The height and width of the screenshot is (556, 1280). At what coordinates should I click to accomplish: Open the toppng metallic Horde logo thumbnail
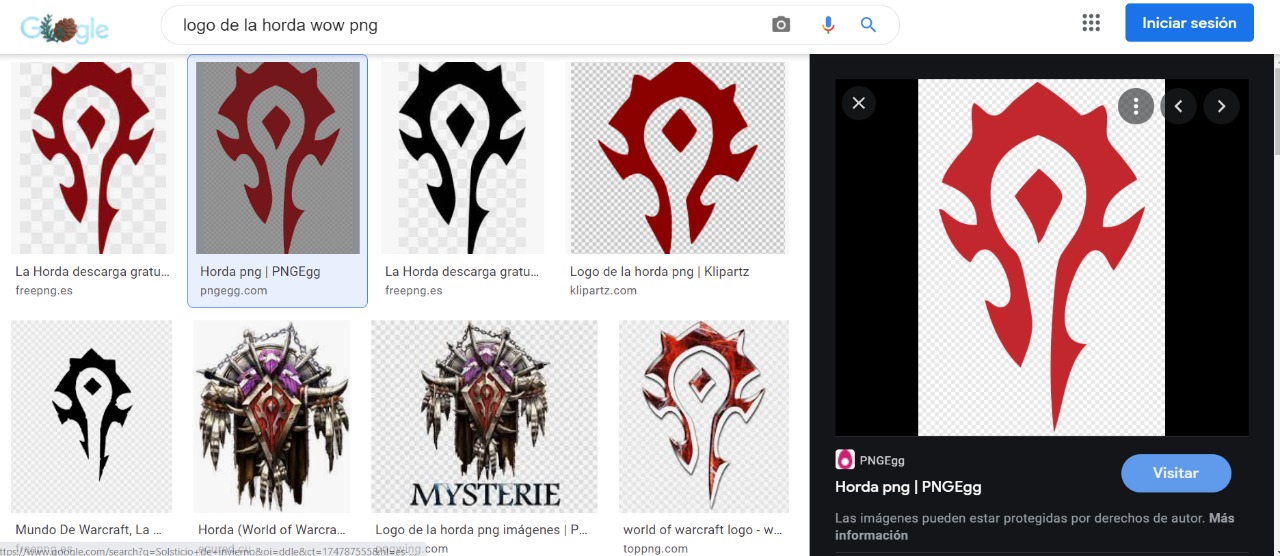tap(704, 416)
